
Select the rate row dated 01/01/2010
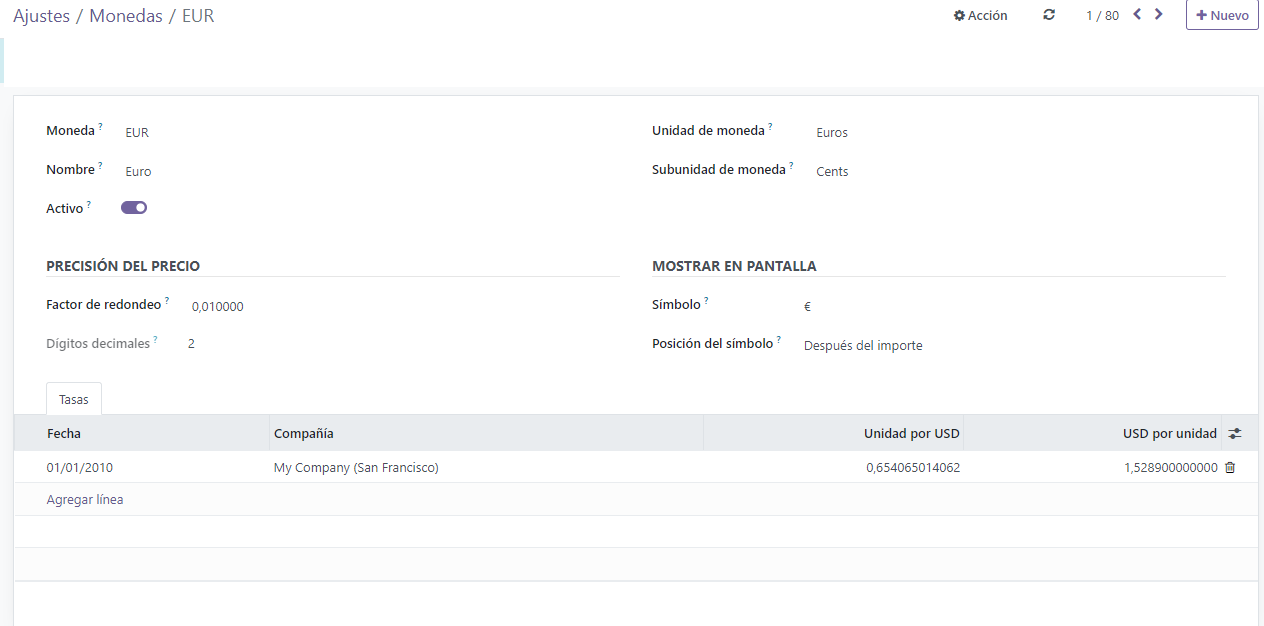point(79,467)
